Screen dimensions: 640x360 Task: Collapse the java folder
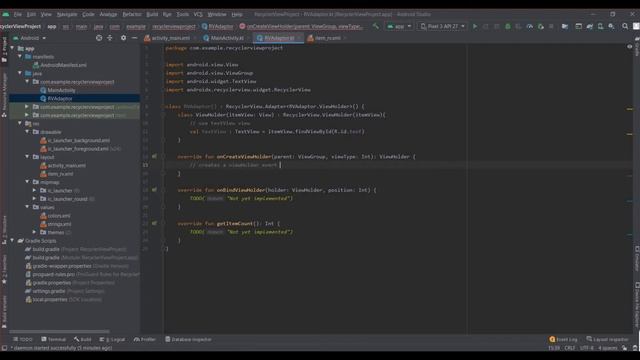[x=20, y=73]
